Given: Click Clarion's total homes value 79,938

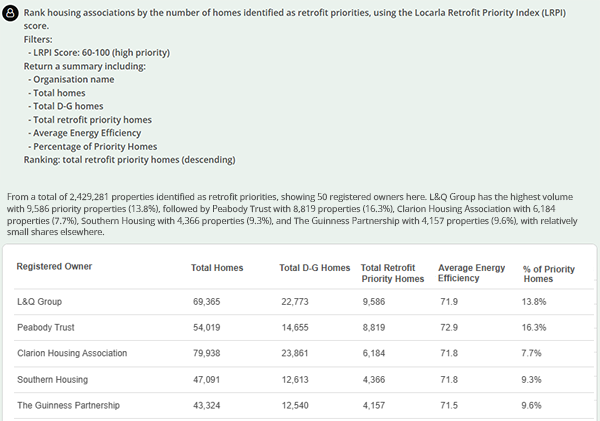Looking at the screenshot, I should coord(211,353).
